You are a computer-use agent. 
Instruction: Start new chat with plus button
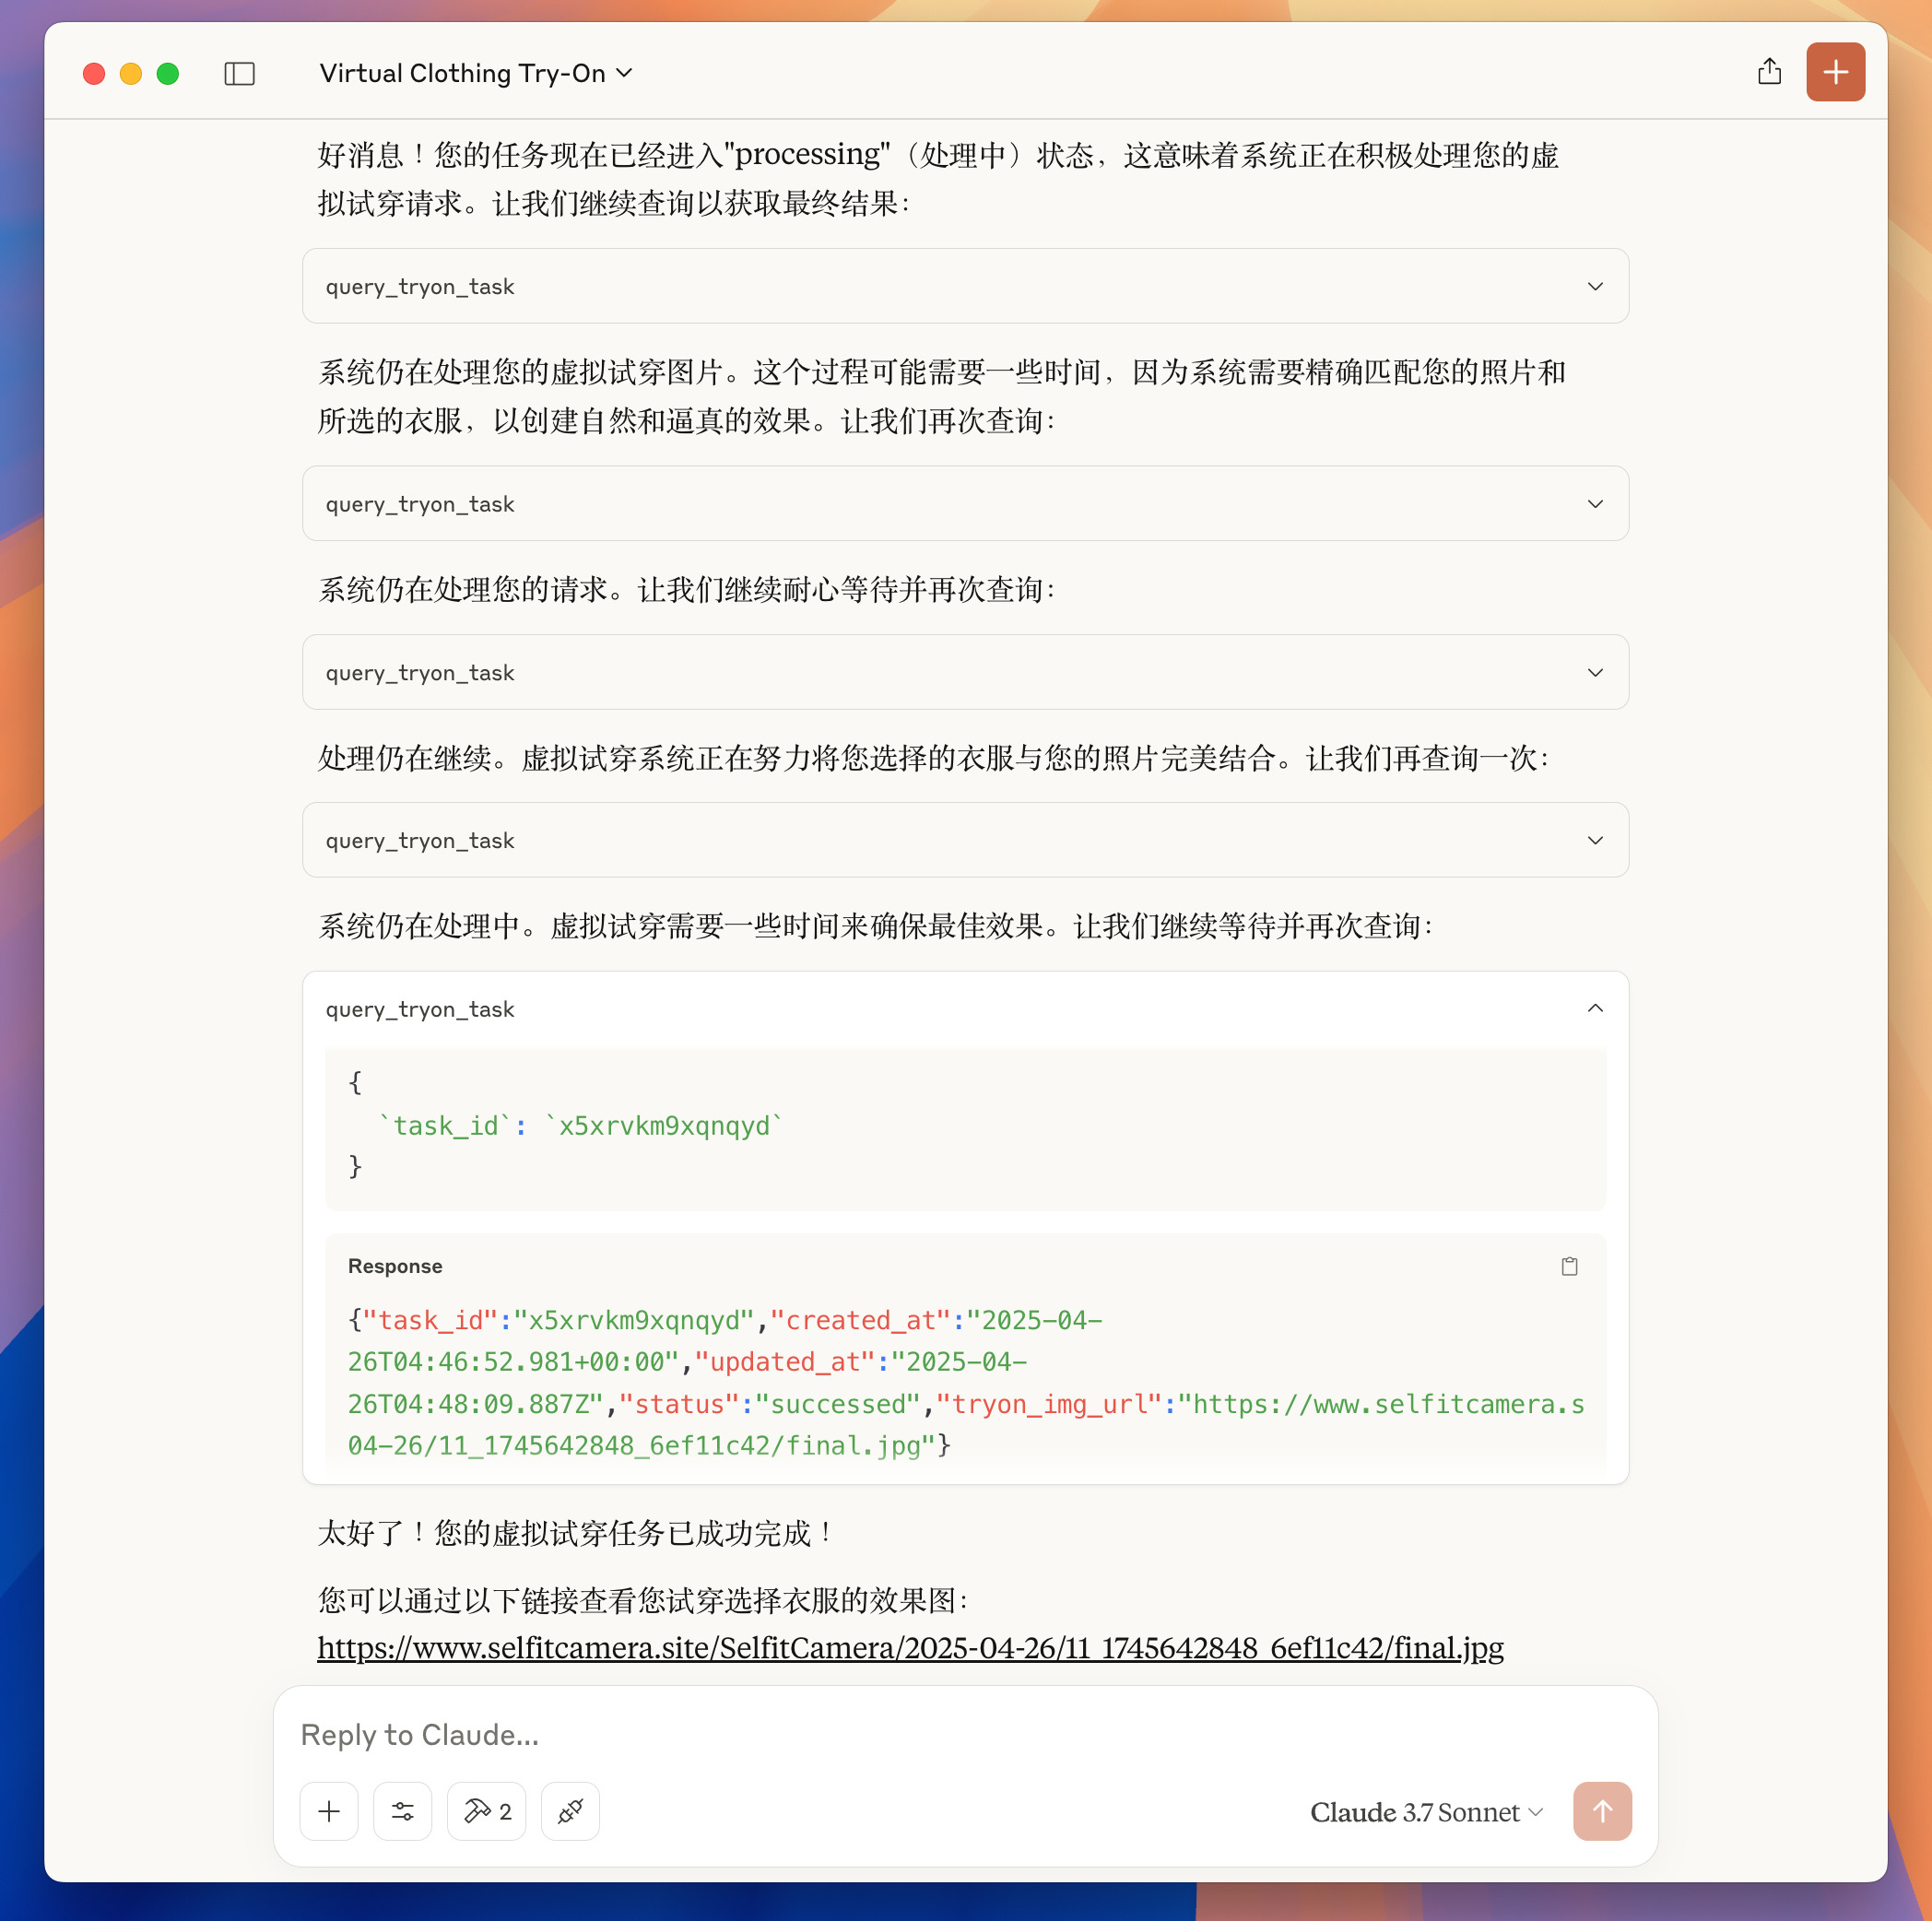1835,72
